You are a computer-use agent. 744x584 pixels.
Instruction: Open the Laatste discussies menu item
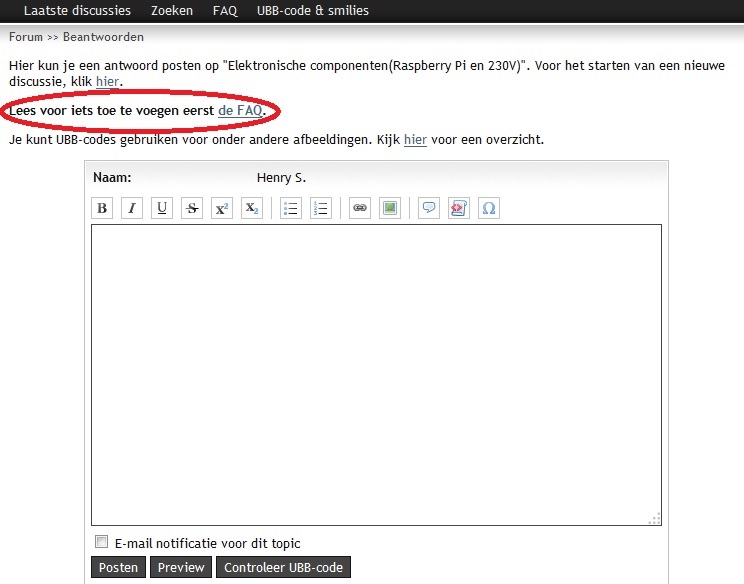click(77, 11)
